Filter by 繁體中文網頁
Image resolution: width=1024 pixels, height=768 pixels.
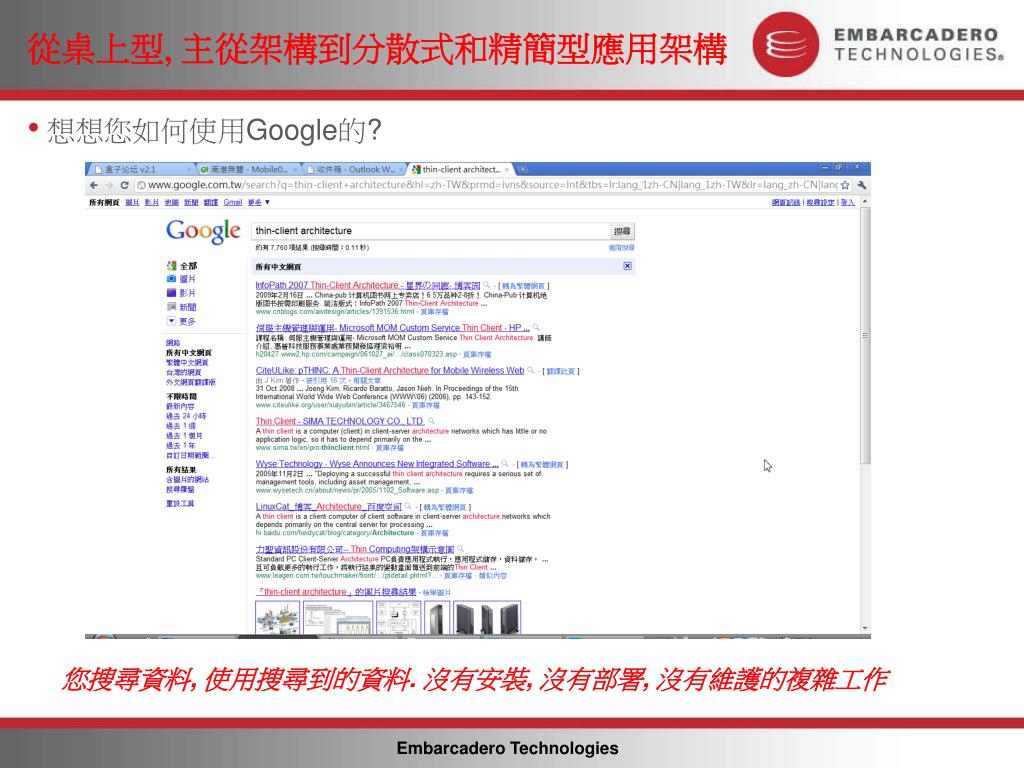187,362
